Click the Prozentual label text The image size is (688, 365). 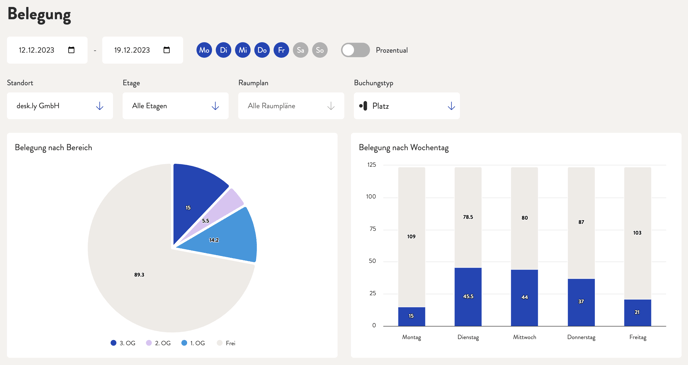click(x=392, y=50)
